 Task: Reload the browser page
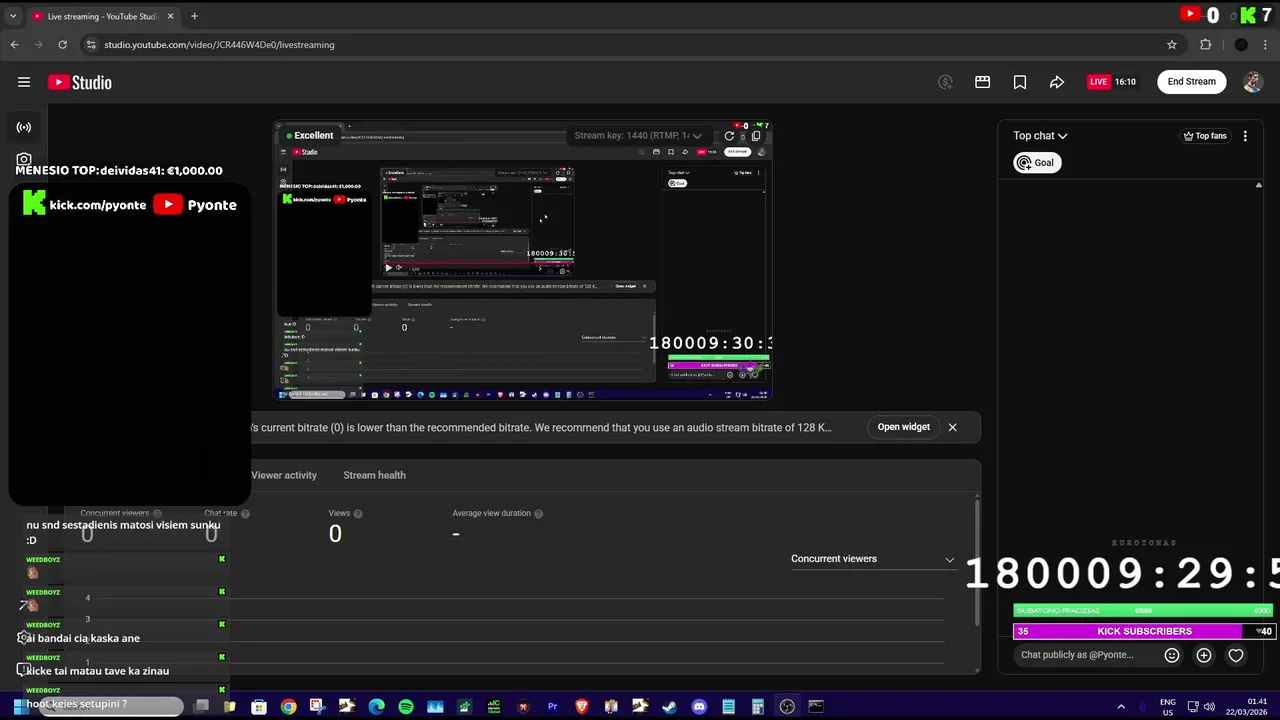coord(62,45)
